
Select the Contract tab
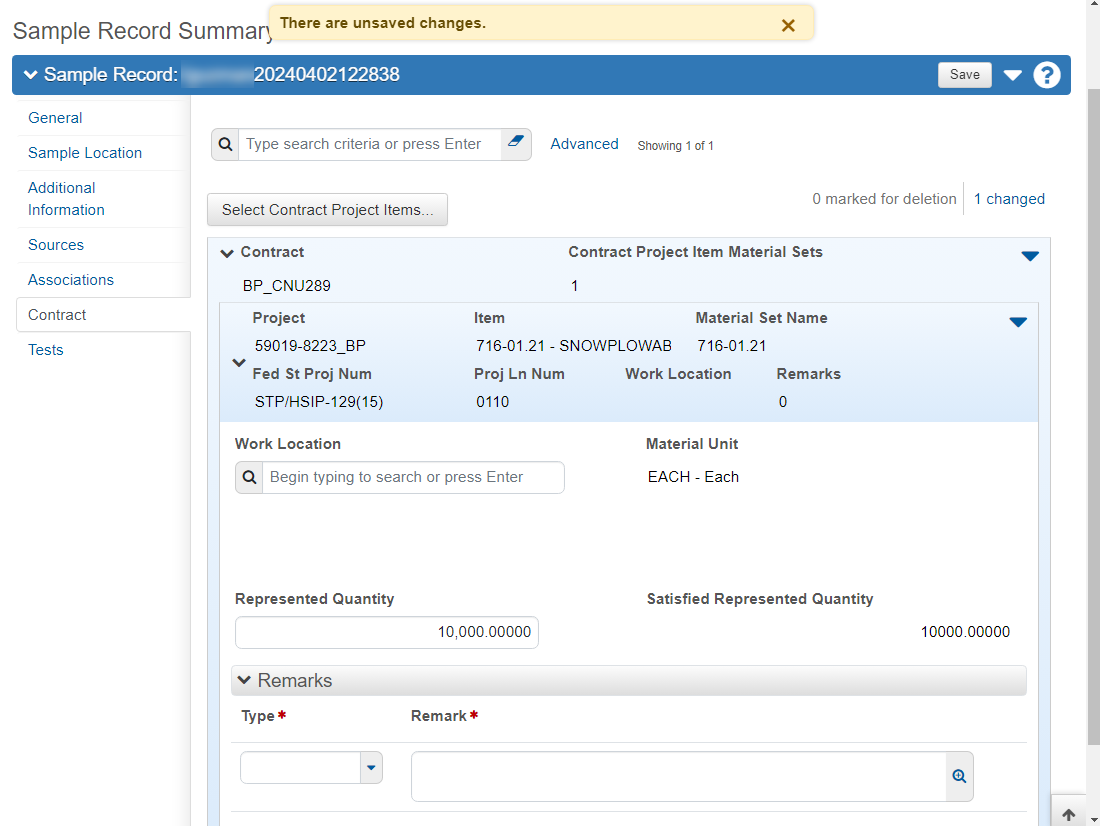tap(103, 314)
